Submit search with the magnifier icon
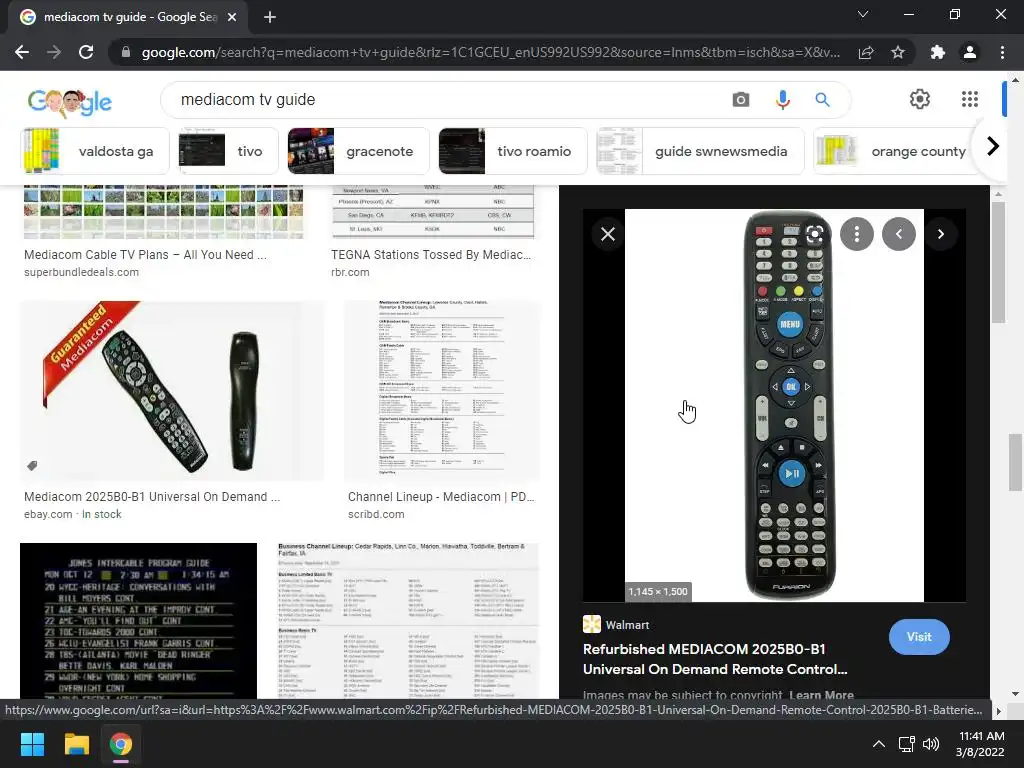1024x768 pixels. pos(822,99)
